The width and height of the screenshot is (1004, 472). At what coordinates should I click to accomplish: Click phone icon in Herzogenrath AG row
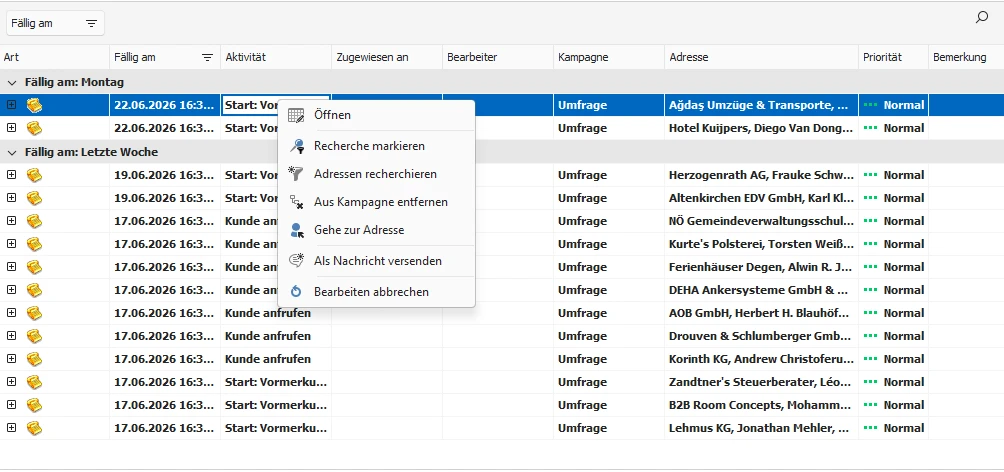pos(34,175)
